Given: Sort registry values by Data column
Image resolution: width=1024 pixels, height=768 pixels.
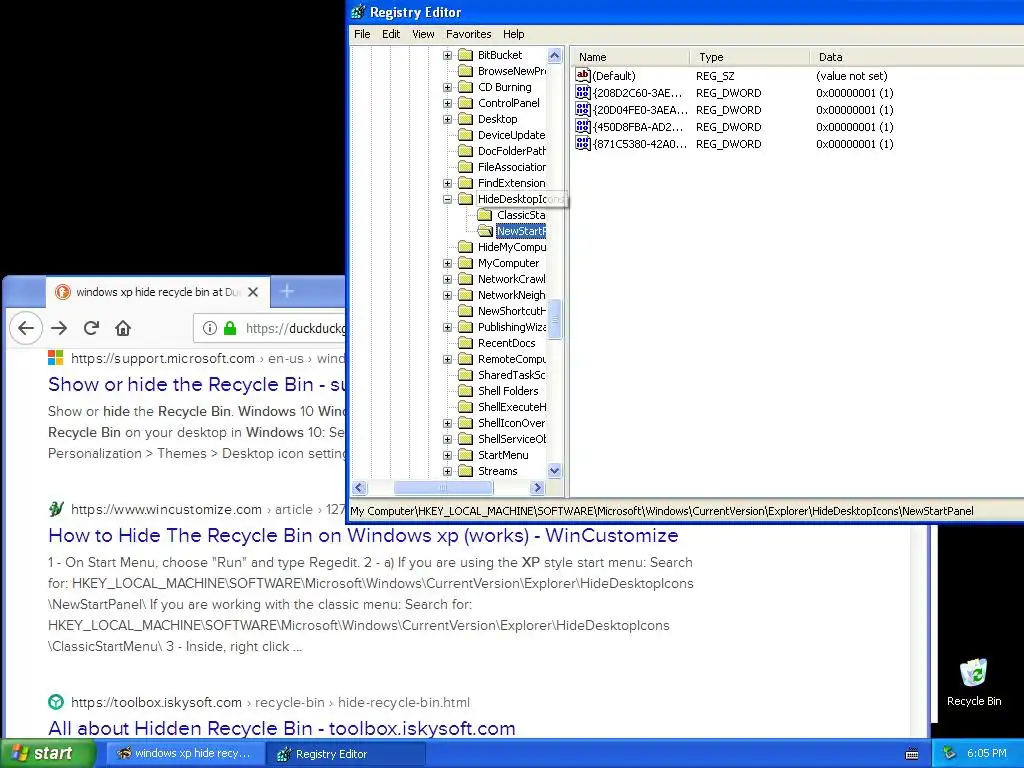Looking at the screenshot, I should click(917, 57).
